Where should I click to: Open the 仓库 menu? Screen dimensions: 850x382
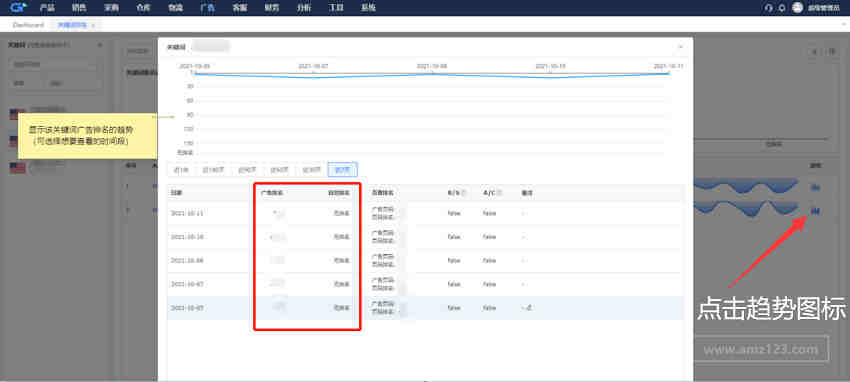pos(143,8)
